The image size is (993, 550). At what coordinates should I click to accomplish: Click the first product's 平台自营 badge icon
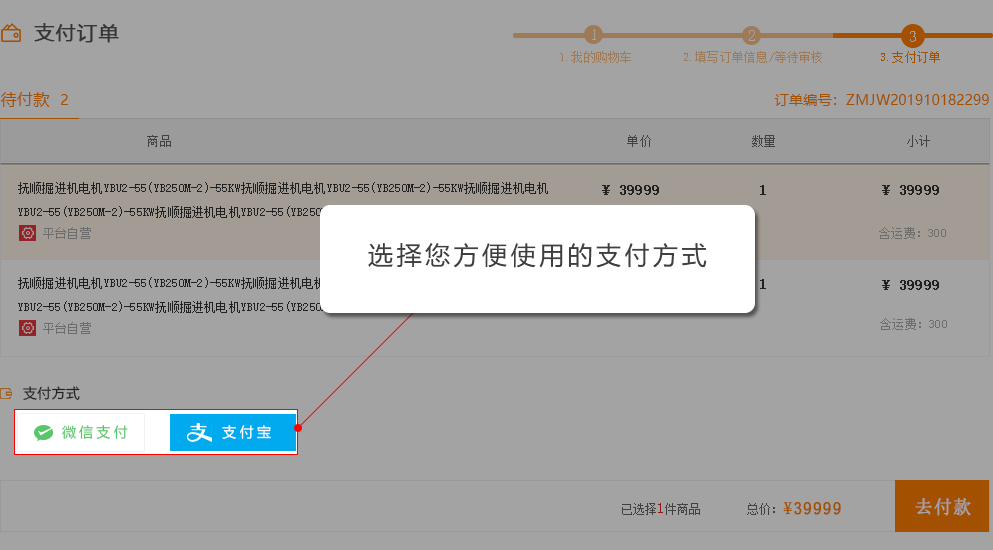27,233
